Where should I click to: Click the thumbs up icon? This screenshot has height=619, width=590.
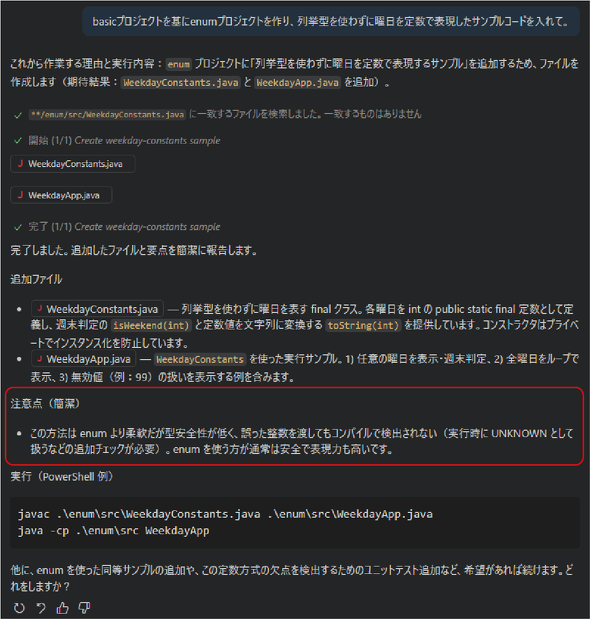pyautogui.click(x=62, y=608)
